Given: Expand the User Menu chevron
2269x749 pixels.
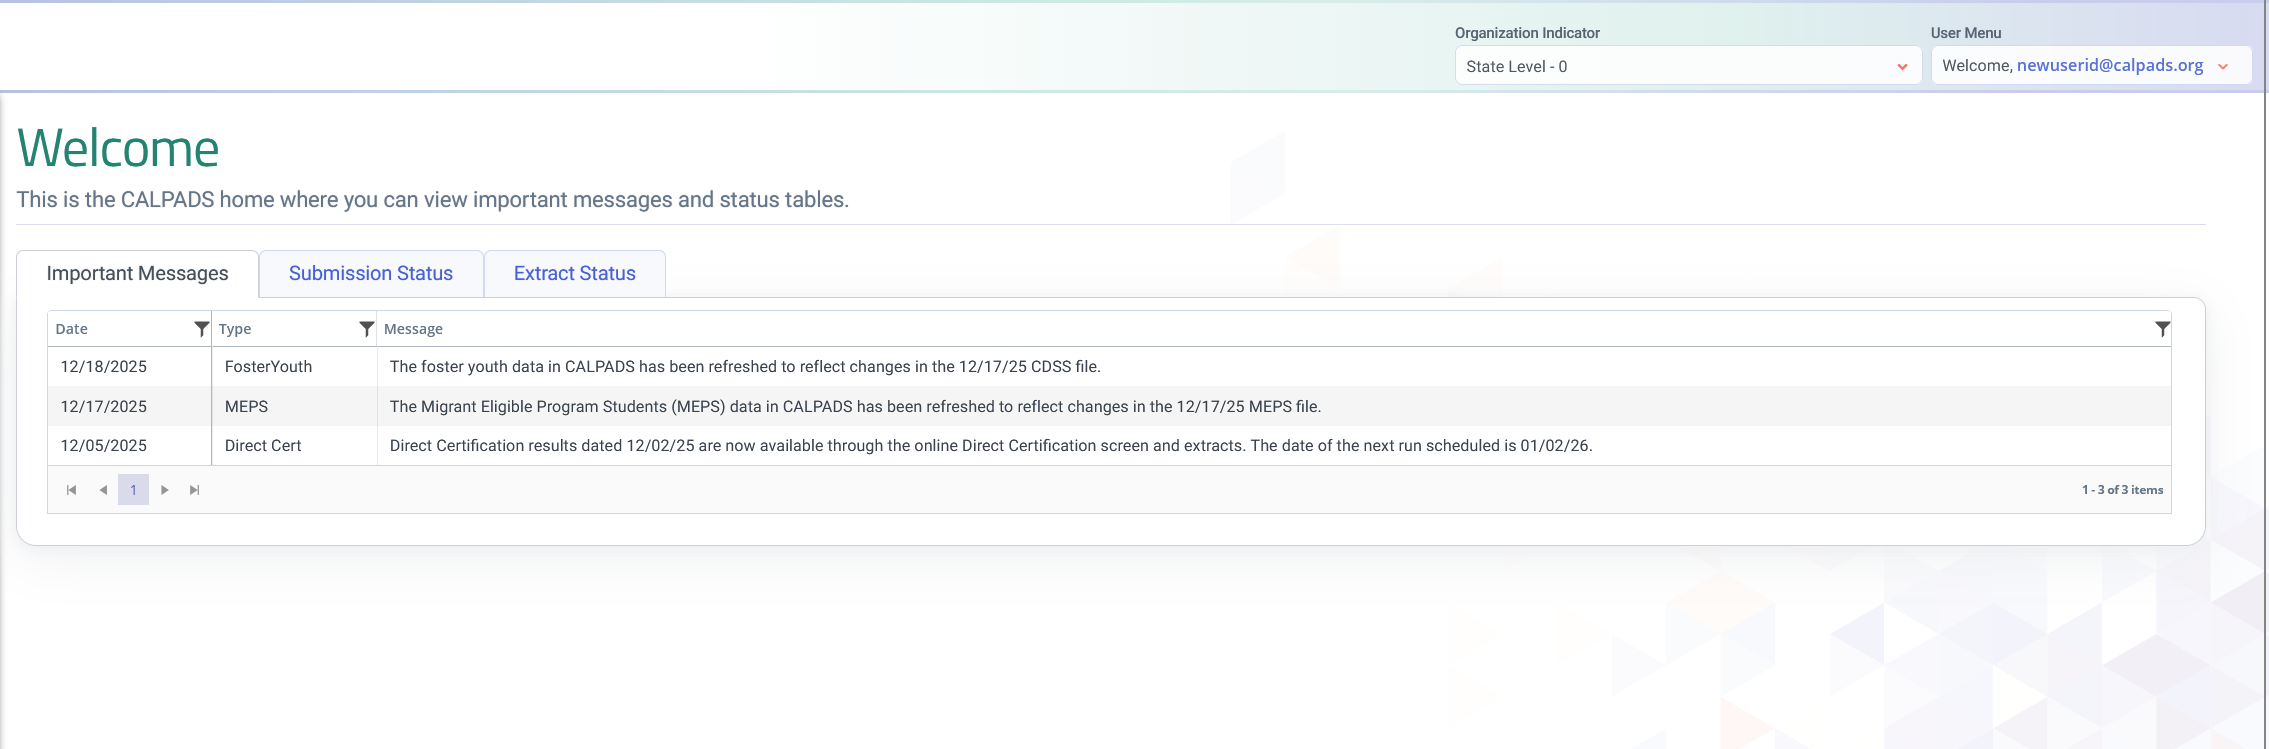Looking at the screenshot, I should coord(2223,66).
